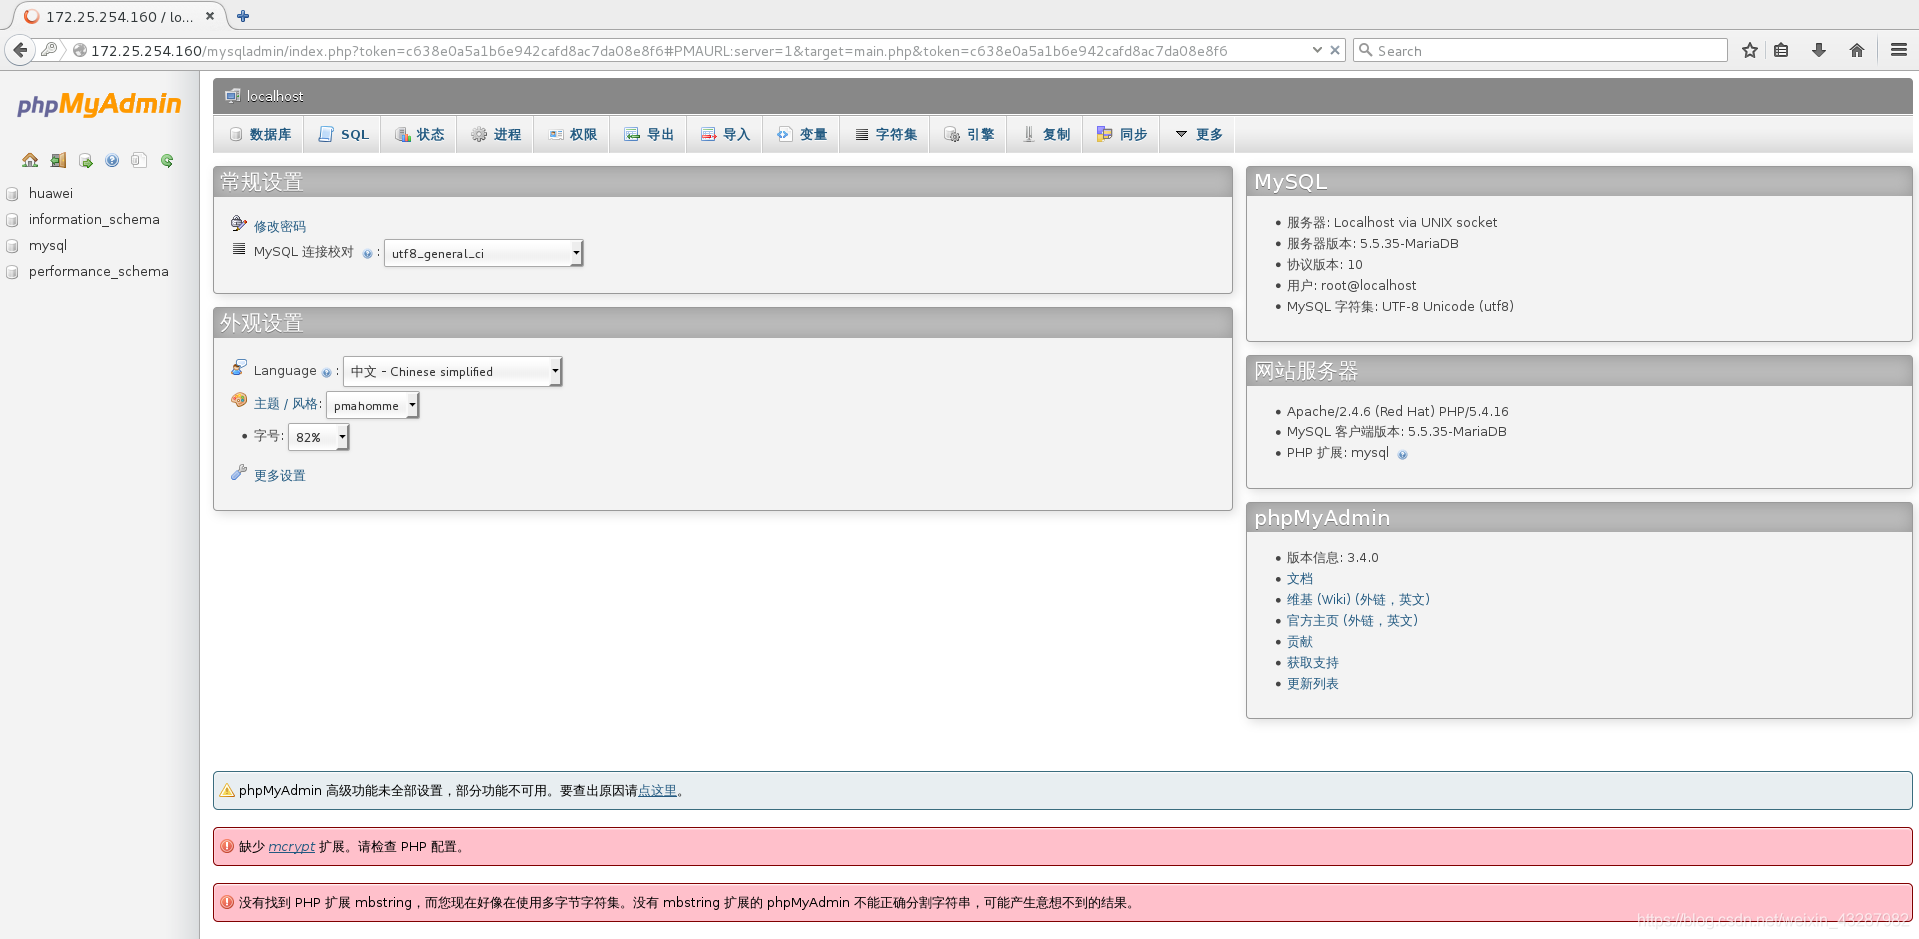This screenshot has width=1919, height=939.
Task: Open the 更新列表 link
Action: (1313, 684)
